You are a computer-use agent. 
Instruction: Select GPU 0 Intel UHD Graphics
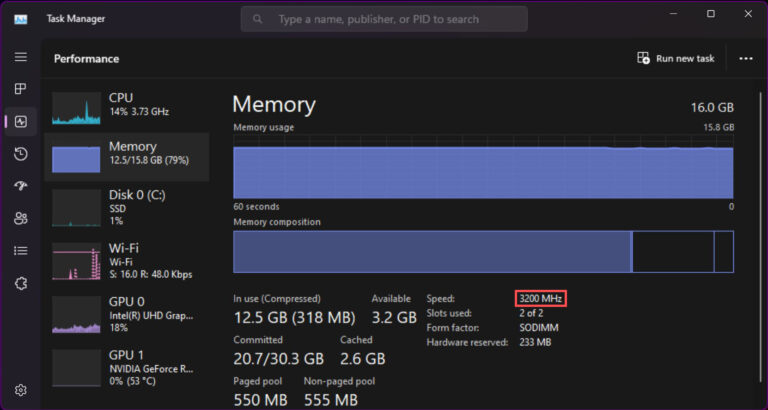[x=126, y=313]
